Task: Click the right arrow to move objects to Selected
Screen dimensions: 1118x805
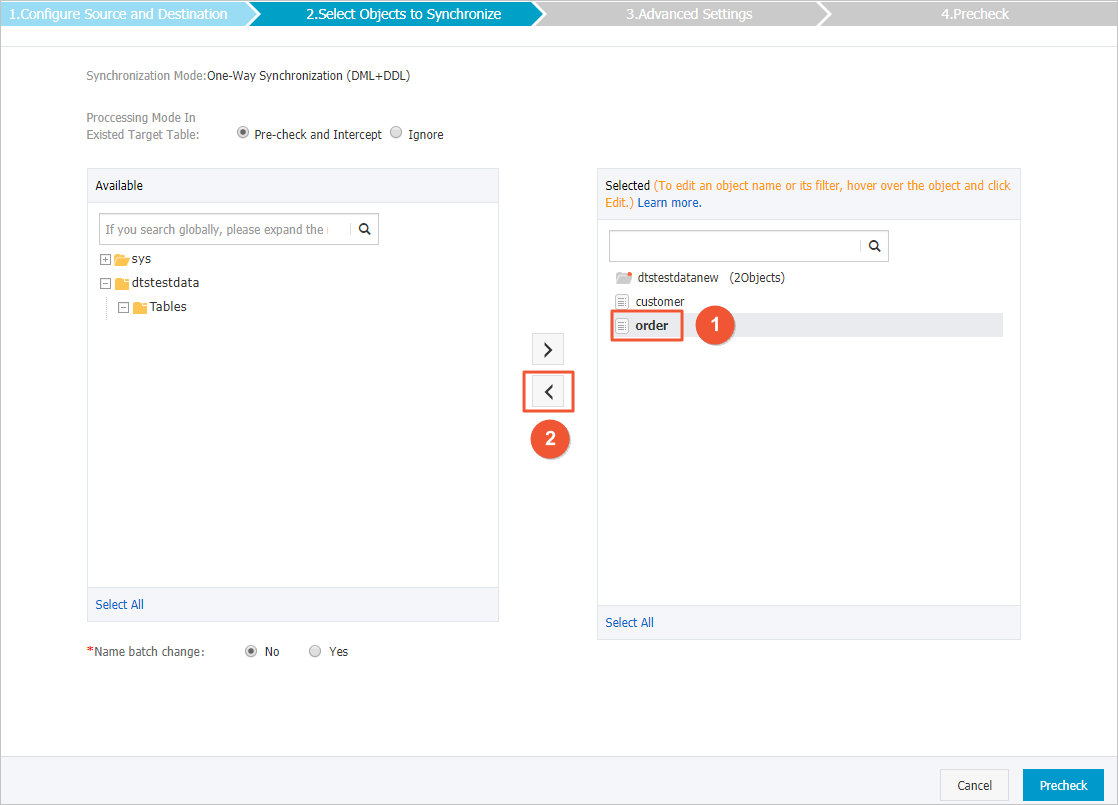Action: coord(548,349)
